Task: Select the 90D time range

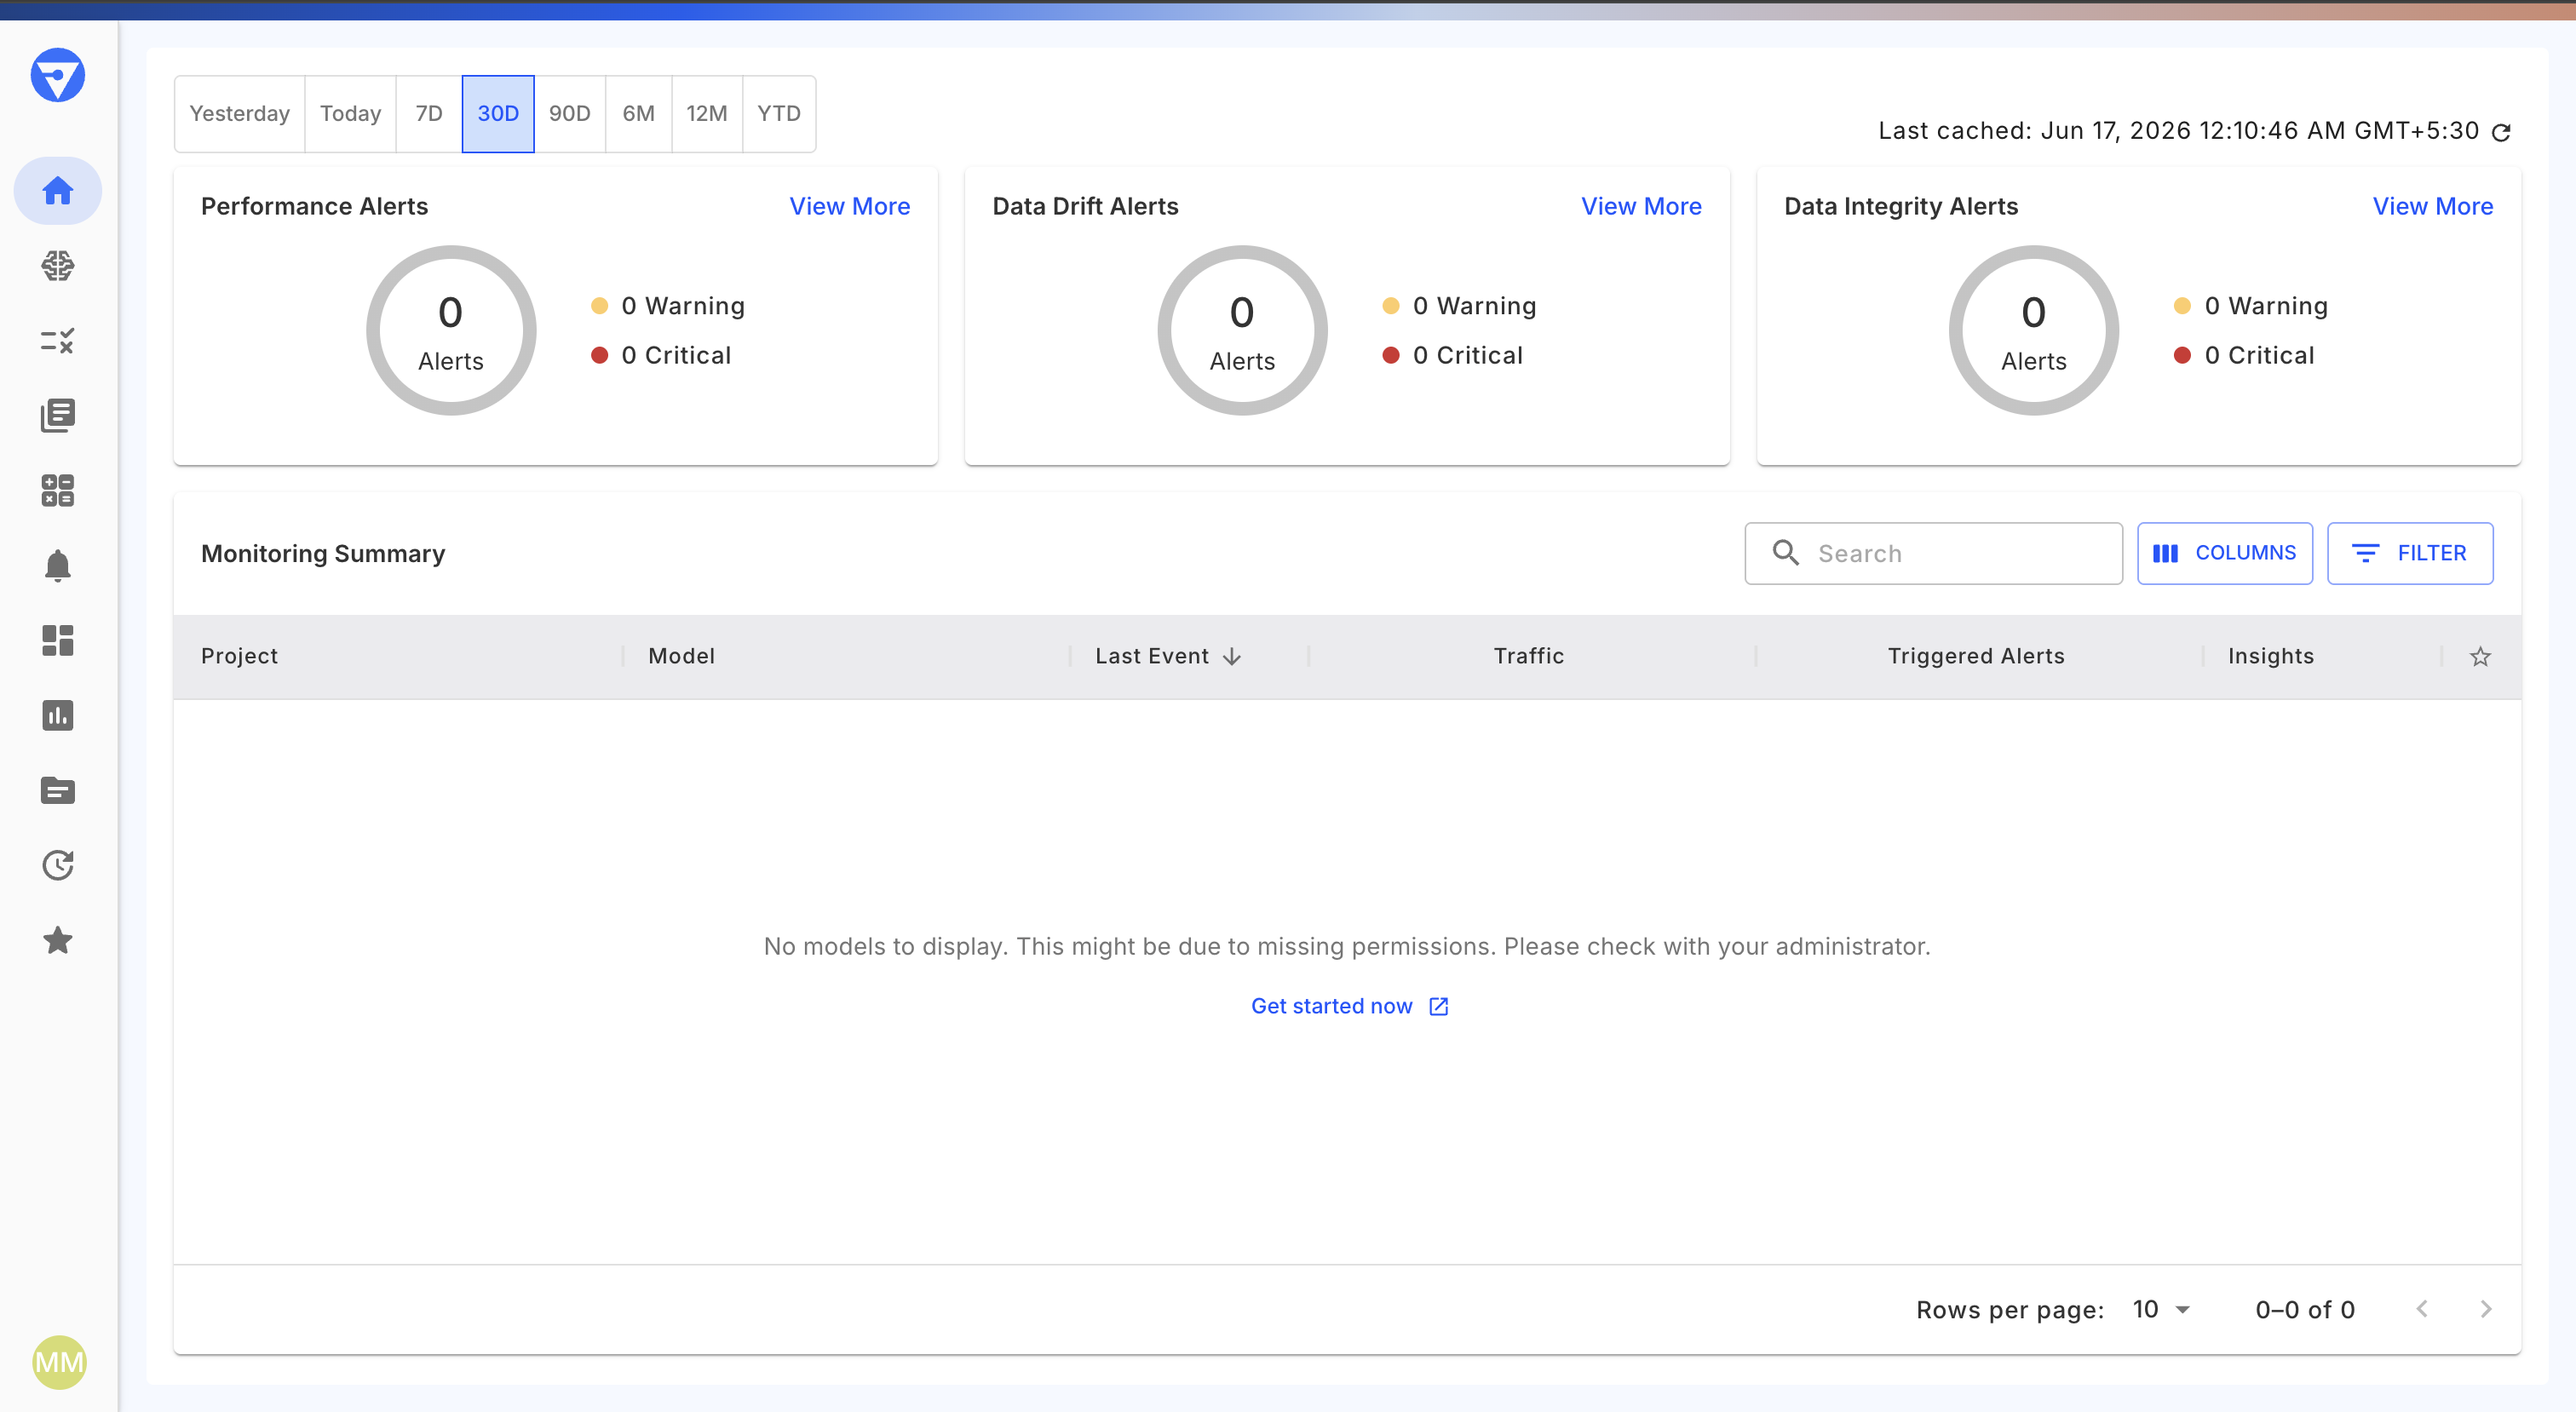Action: [x=570, y=113]
